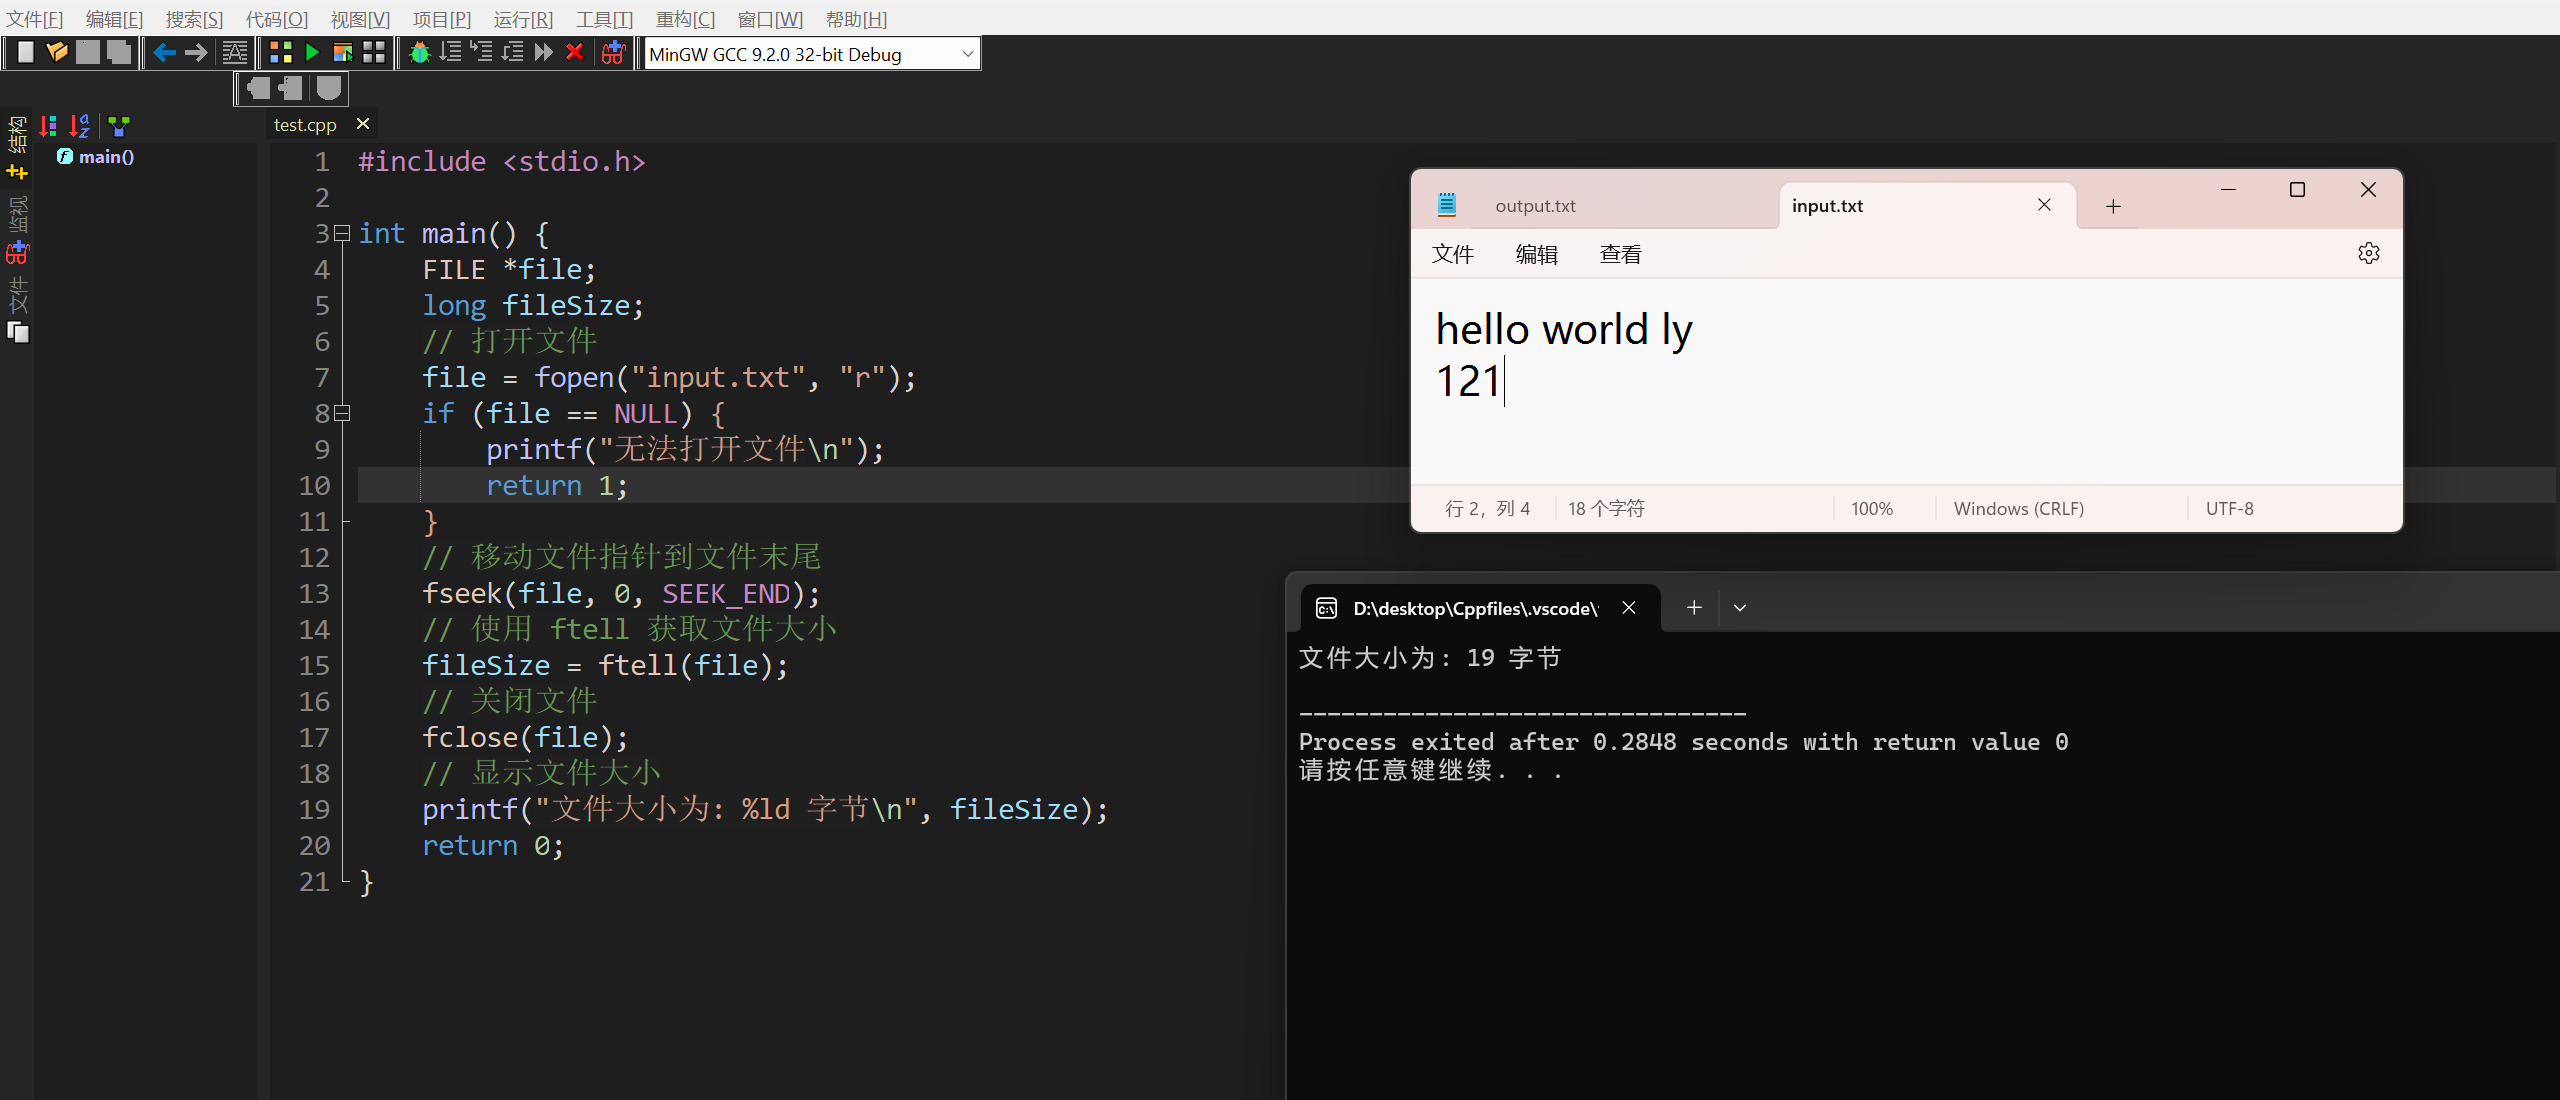Click the grey shield-shaped toolbar icon
Image resolution: width=2560 pixels, height=1100 pixels.
328,88
